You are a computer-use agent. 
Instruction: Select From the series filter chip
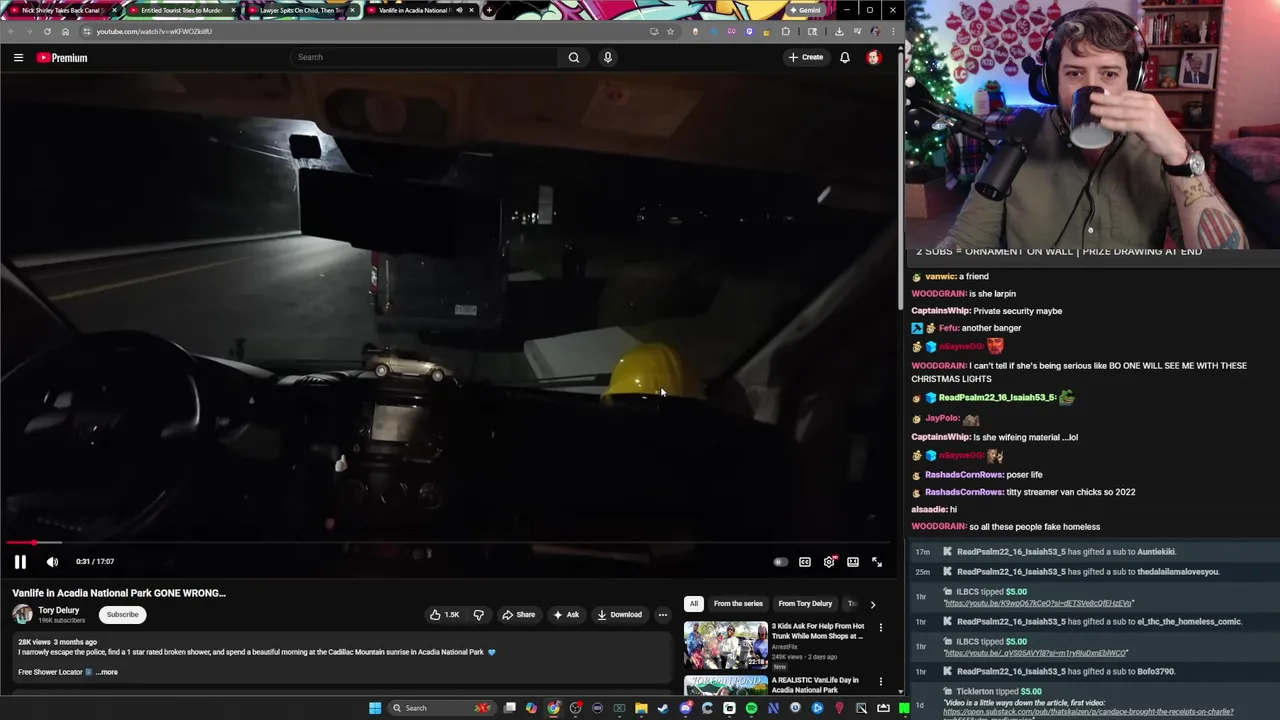coord(738,604)
